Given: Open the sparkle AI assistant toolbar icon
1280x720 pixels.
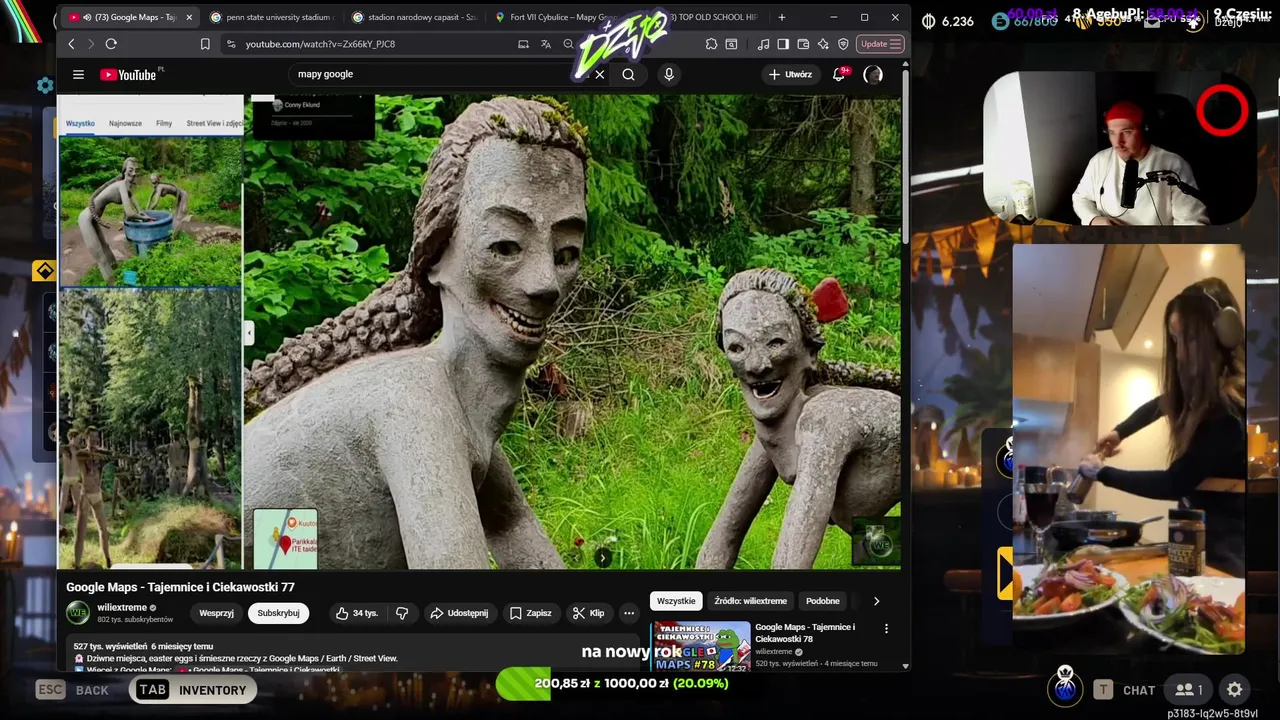Looking at the screenshot, I should pos(823,44).
